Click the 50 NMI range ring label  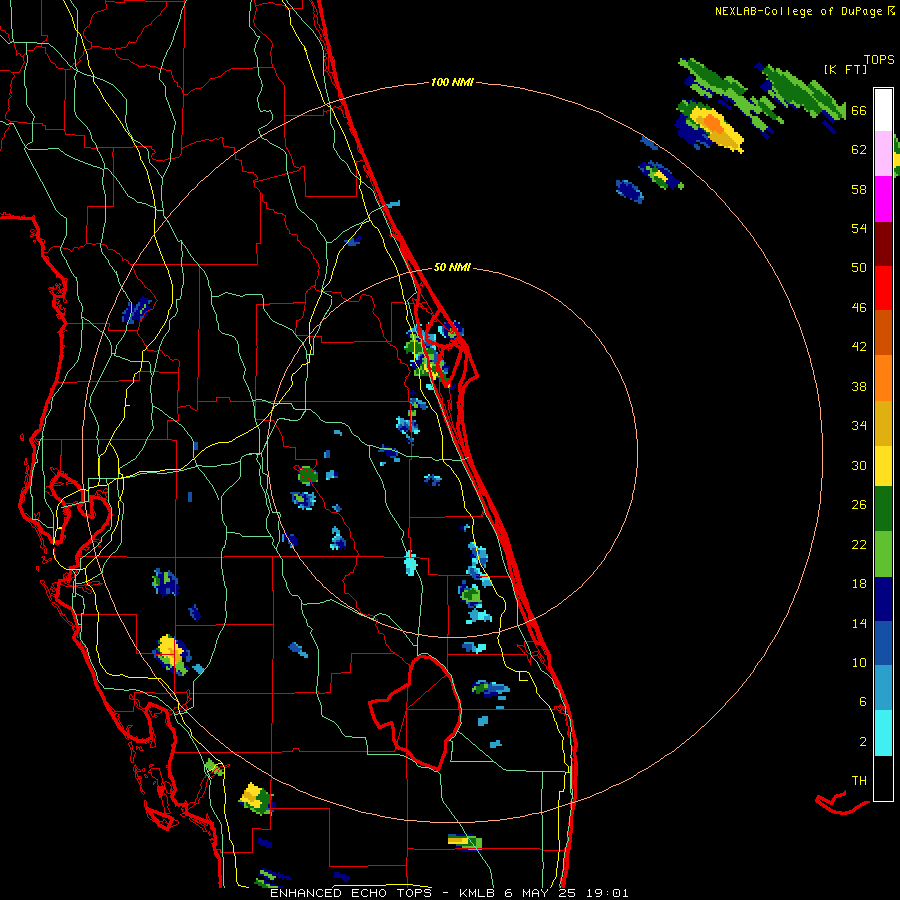pos(452,267)
